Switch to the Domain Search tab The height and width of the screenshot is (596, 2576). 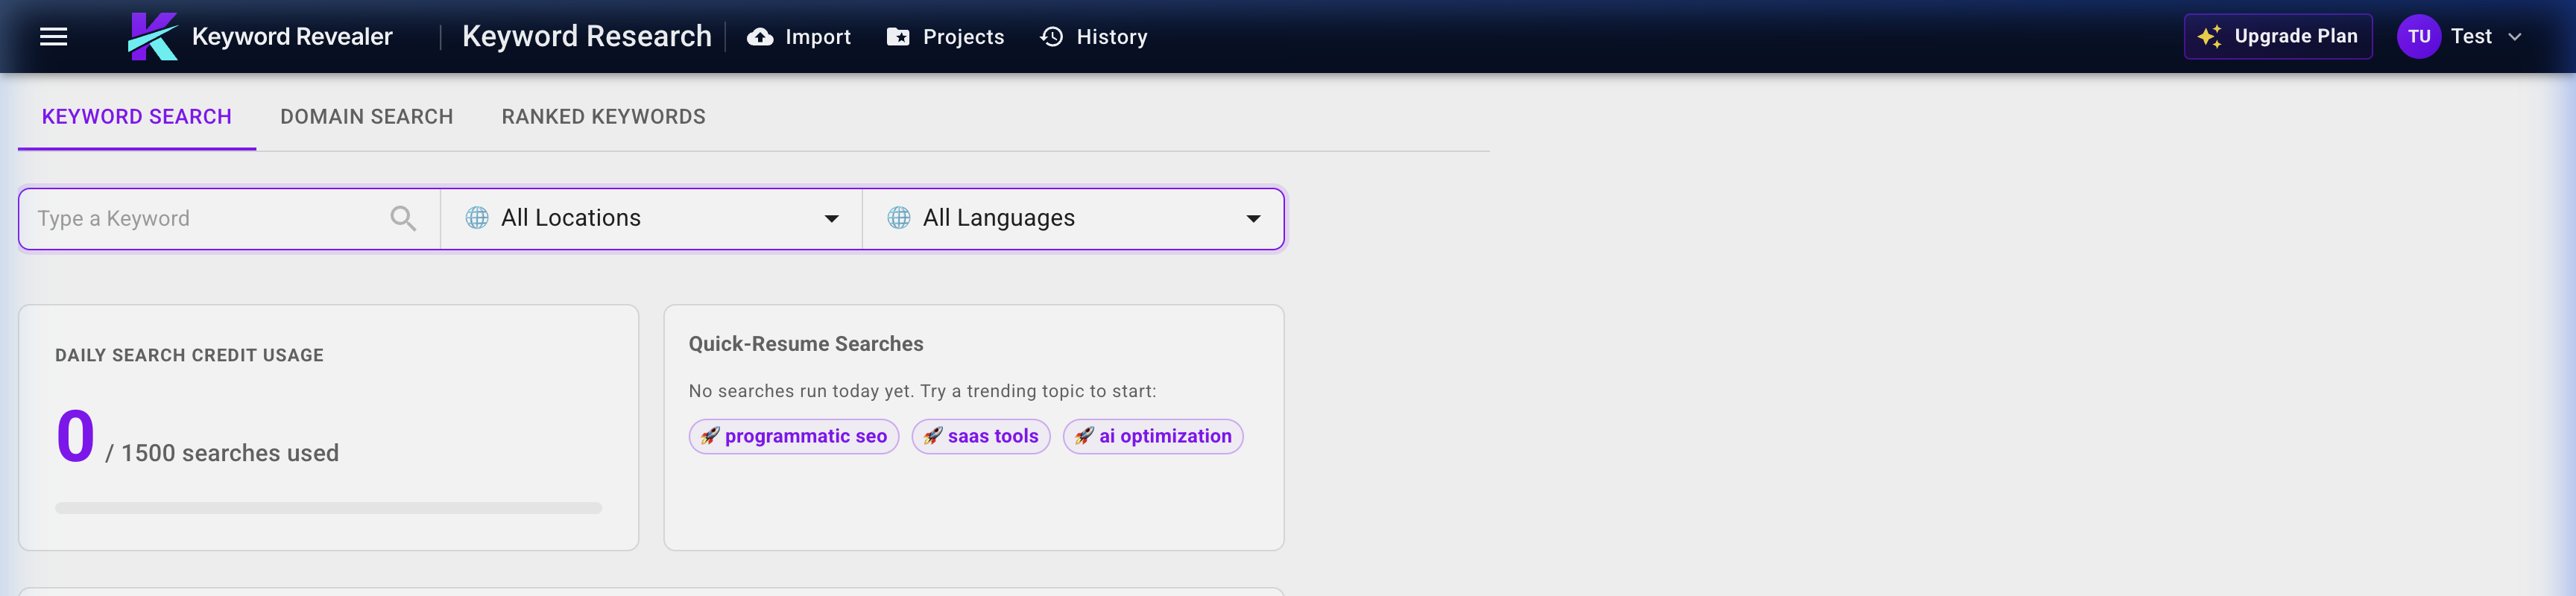pos(367,117)
